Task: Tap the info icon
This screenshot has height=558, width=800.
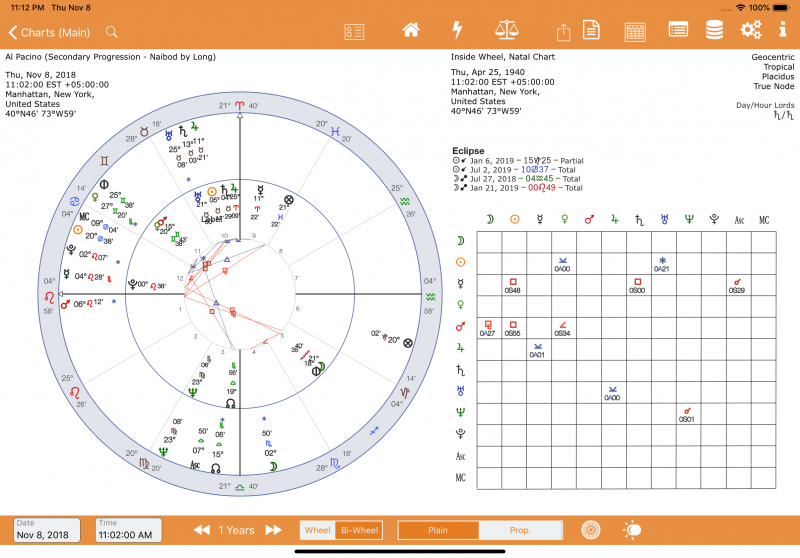Action: (x=783, y=30)
